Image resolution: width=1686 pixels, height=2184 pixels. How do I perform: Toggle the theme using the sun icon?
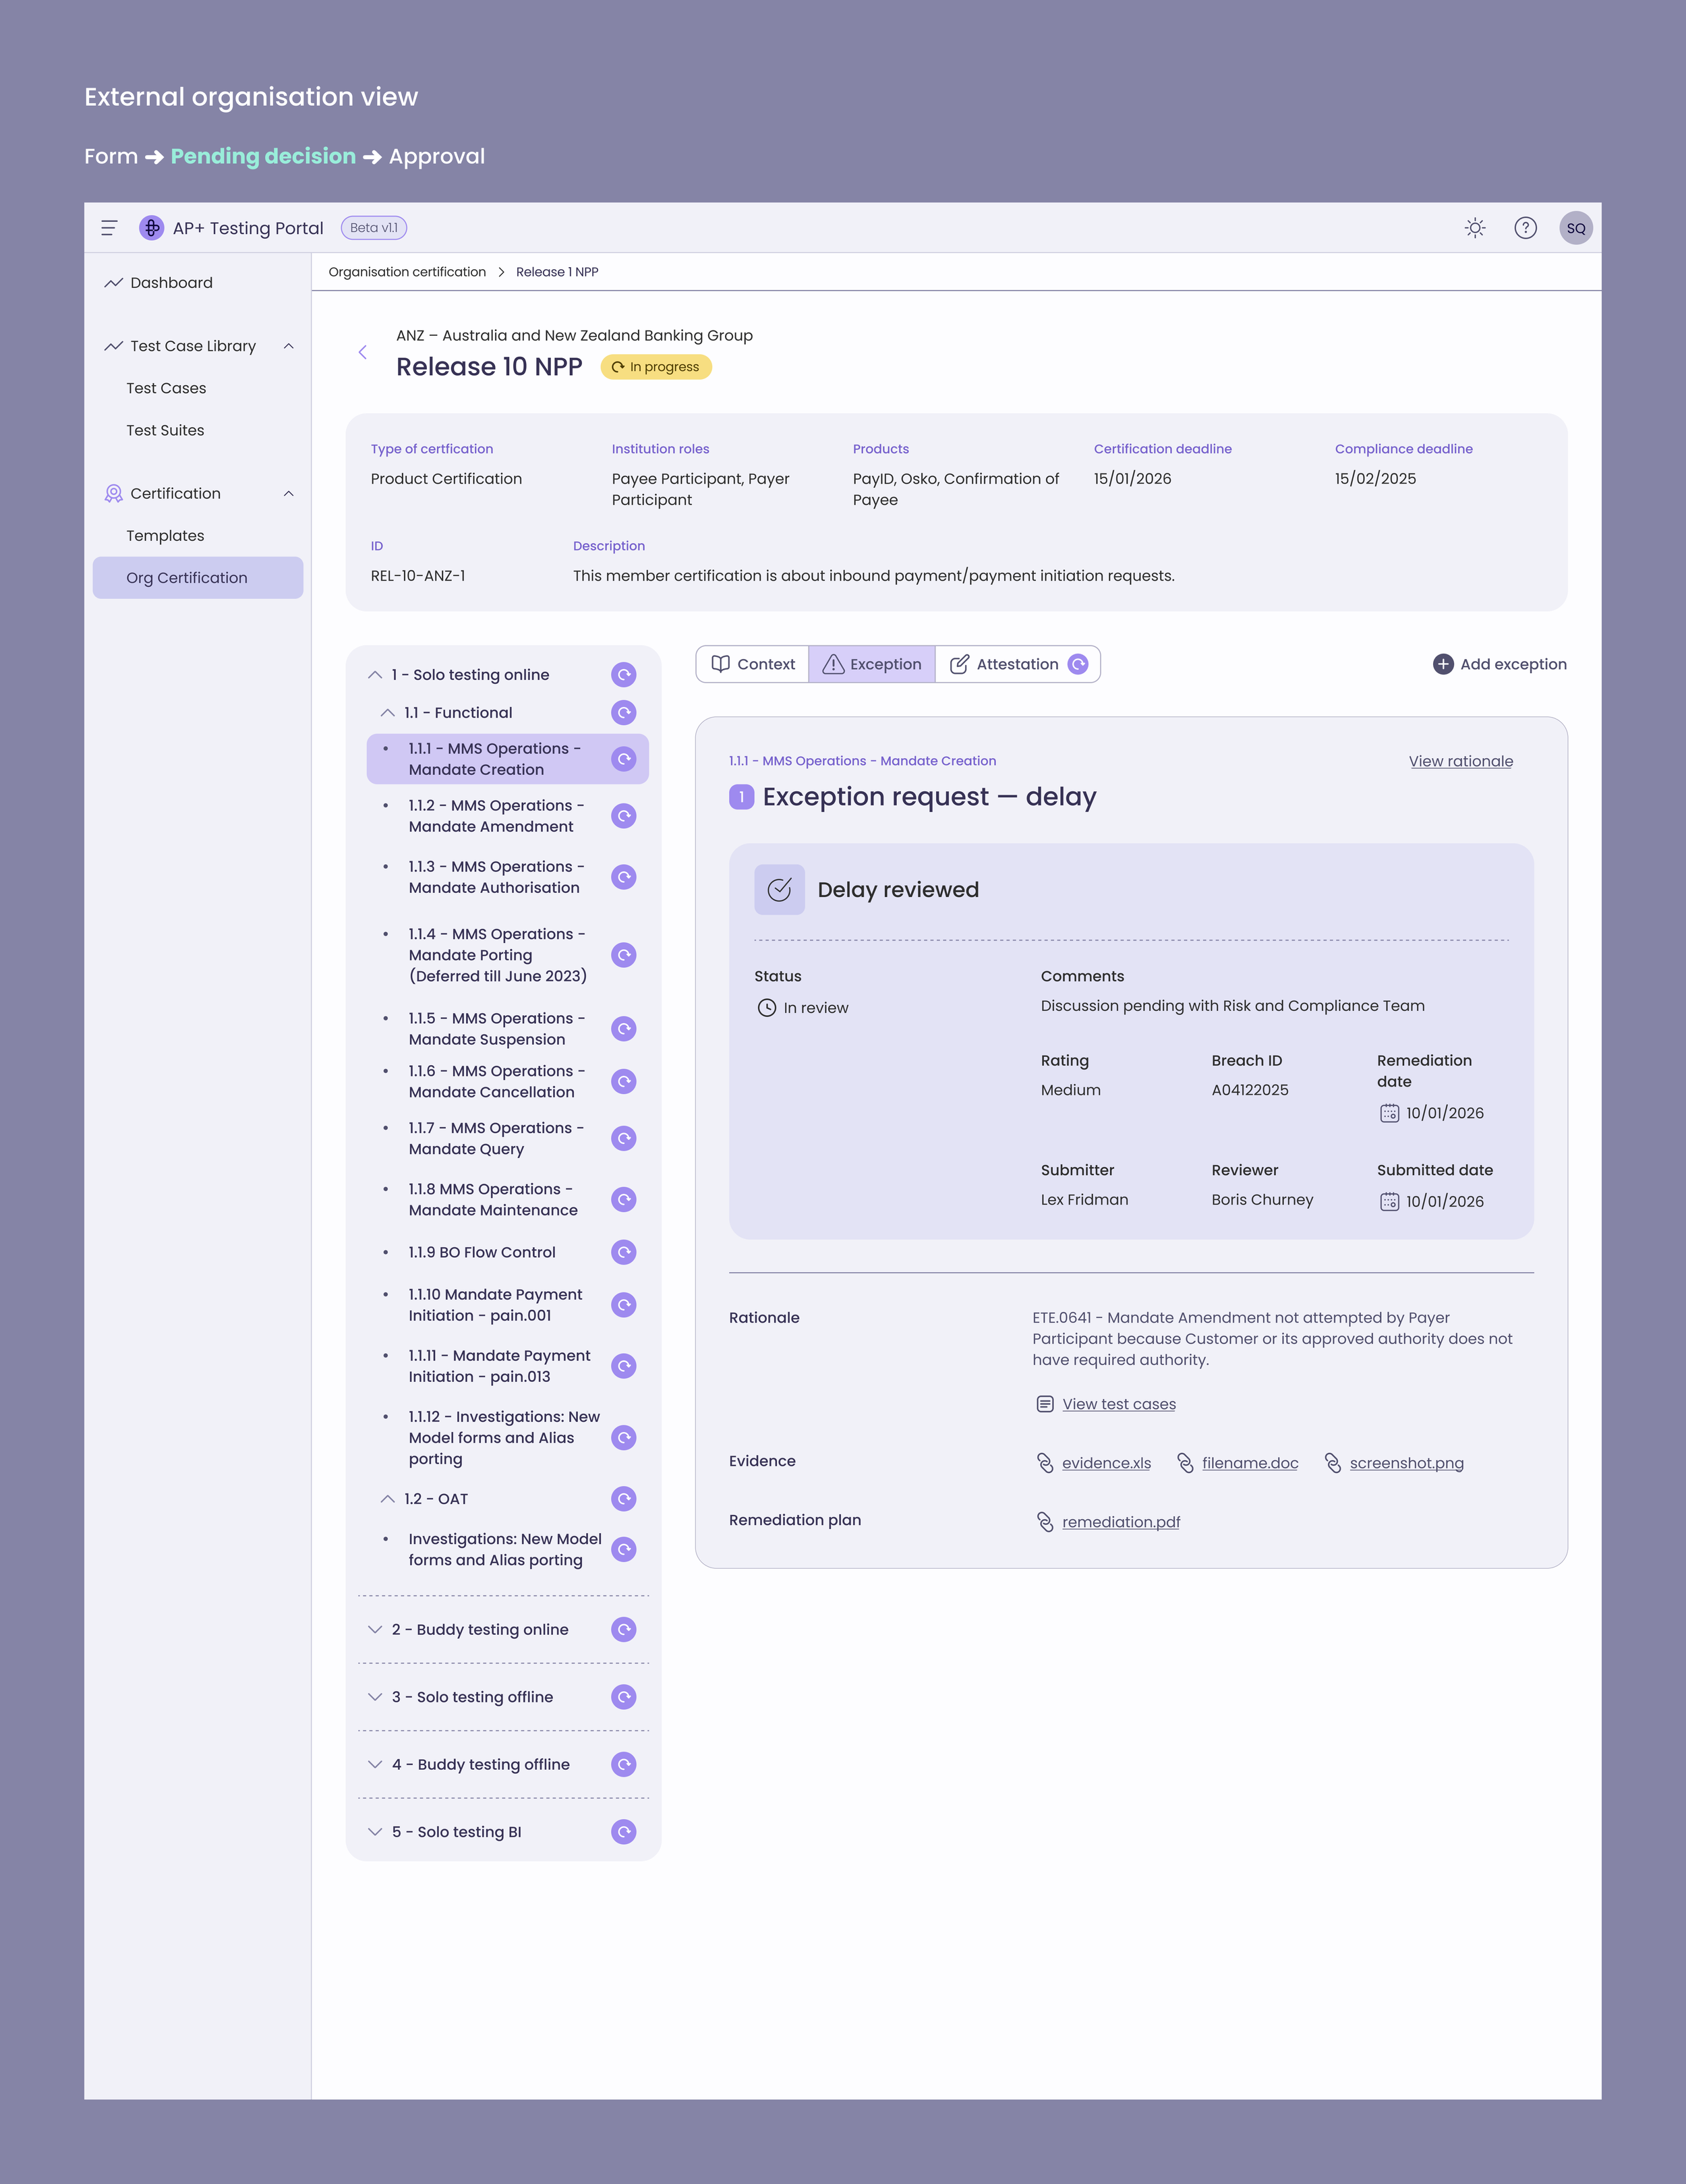(1475, 227)
